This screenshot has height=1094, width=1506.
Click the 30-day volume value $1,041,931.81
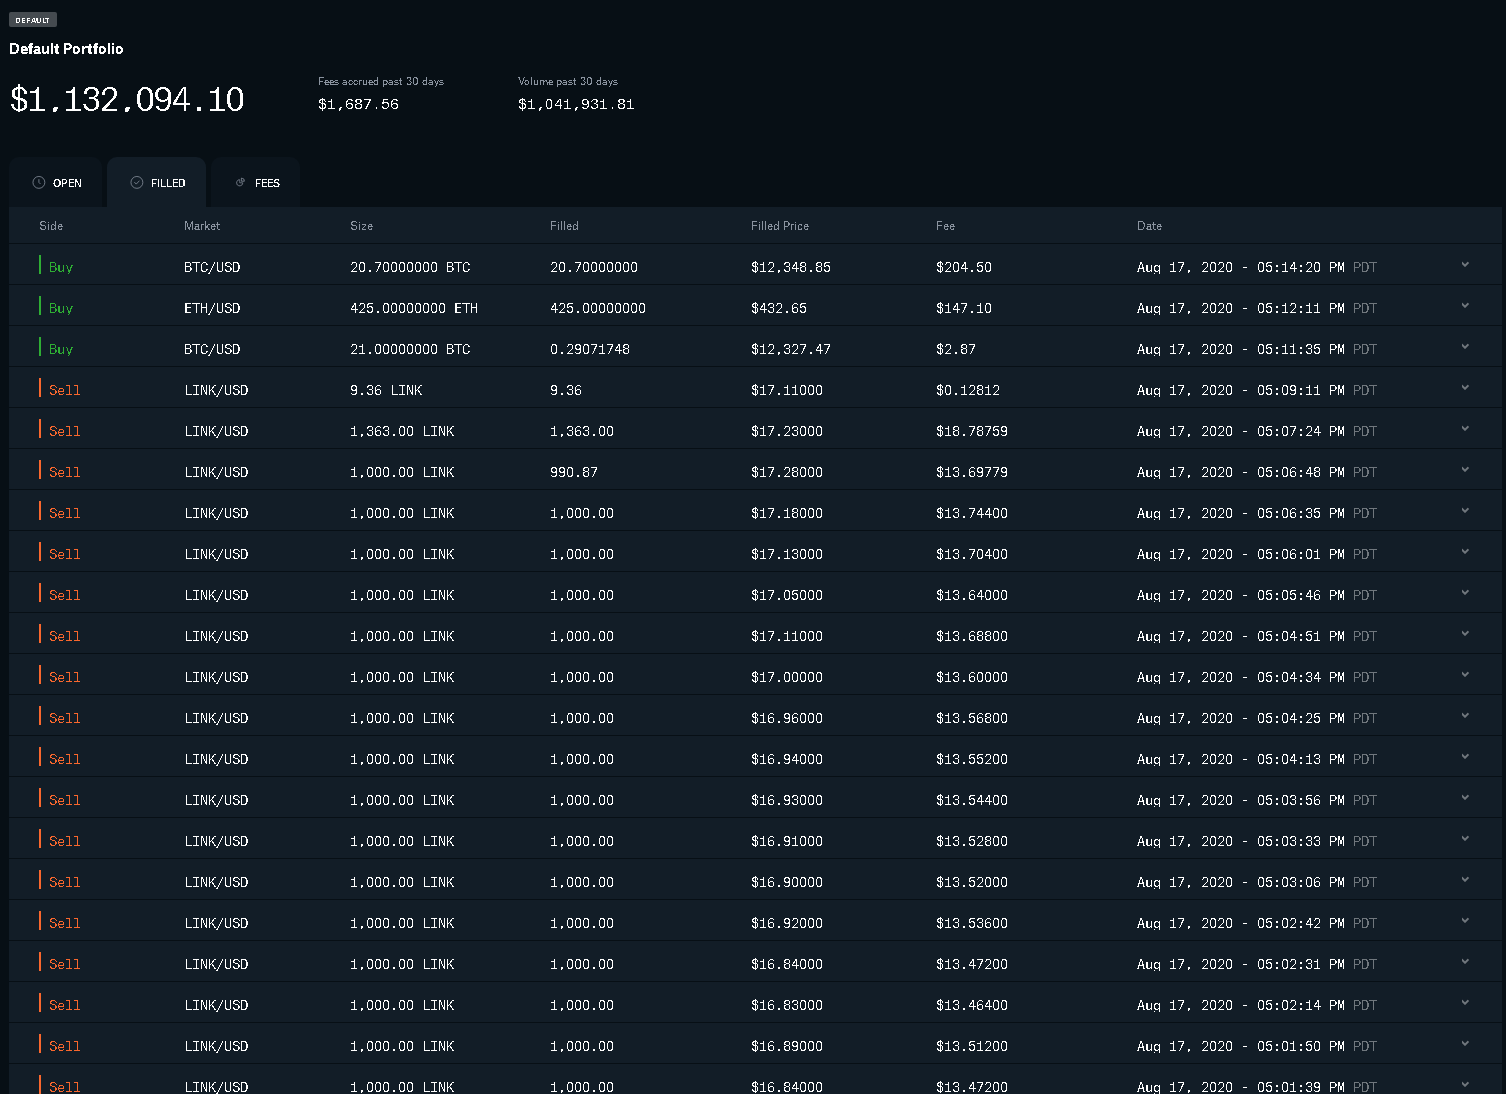[576, 104]
